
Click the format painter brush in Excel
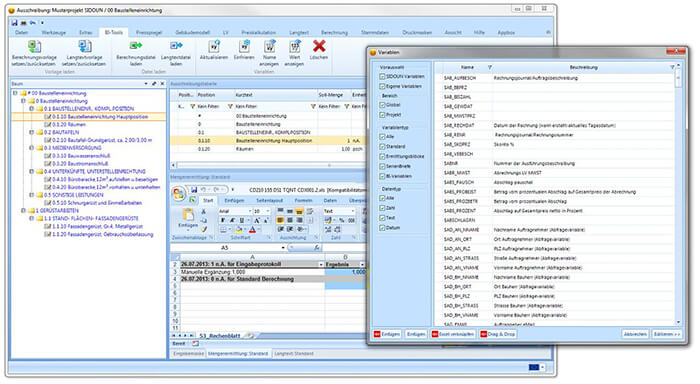tap(204, 229)
